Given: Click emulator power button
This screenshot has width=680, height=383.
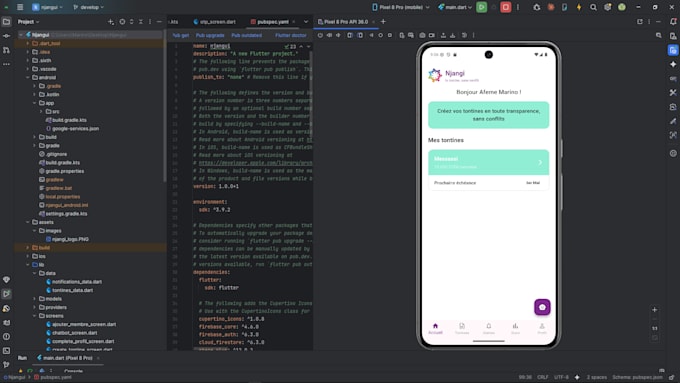Looking at the screenshot, I should [320, 35].
